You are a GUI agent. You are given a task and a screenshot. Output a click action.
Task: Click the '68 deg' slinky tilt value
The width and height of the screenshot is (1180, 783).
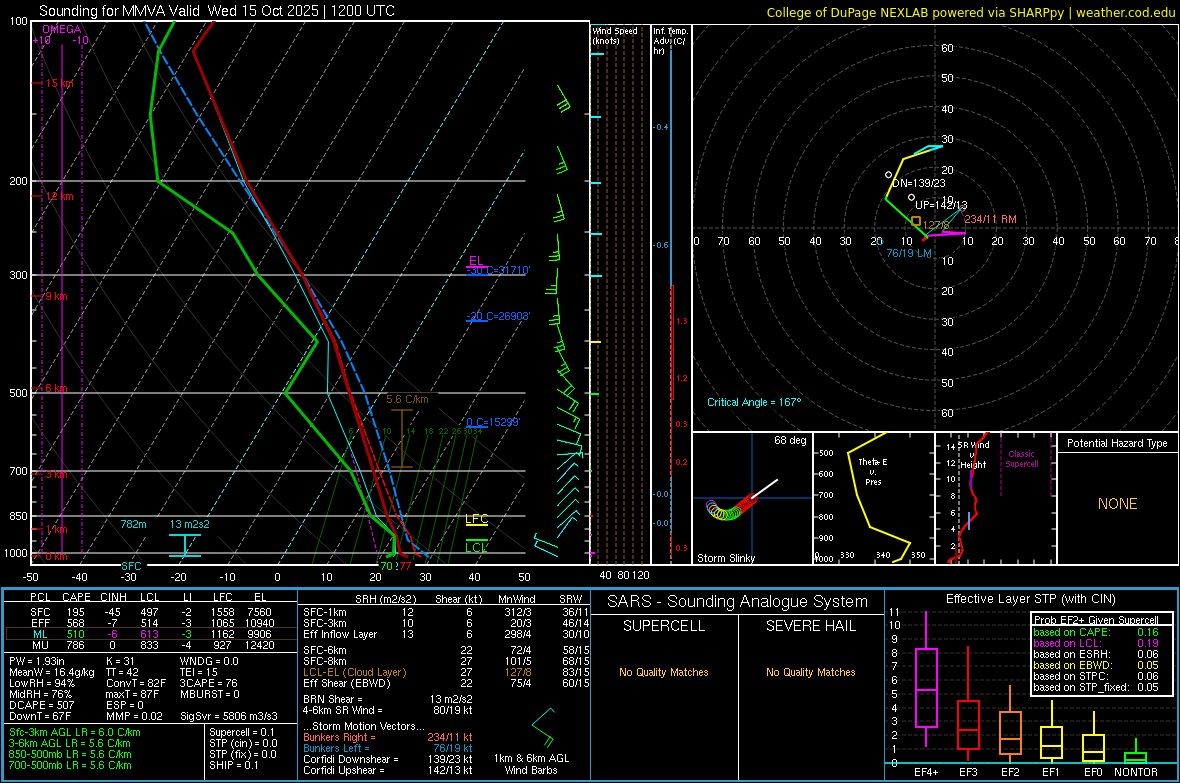point(790,440)
